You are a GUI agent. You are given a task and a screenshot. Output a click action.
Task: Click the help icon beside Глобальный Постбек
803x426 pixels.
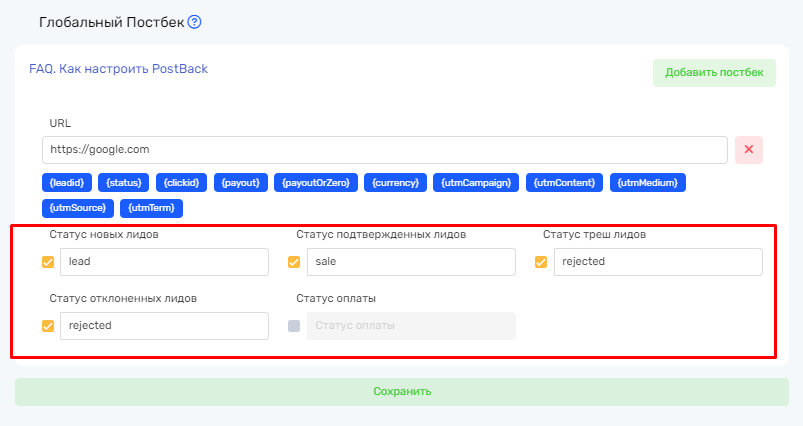195,22
